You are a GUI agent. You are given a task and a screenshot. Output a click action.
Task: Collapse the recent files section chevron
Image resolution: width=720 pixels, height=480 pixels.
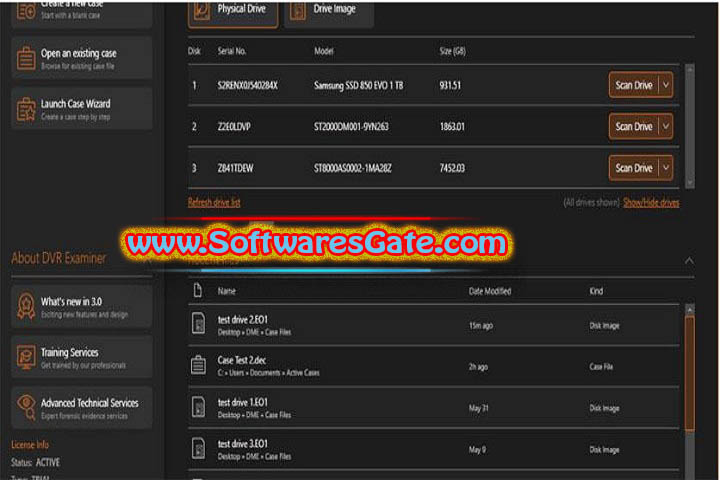click(x=689, y=260)
